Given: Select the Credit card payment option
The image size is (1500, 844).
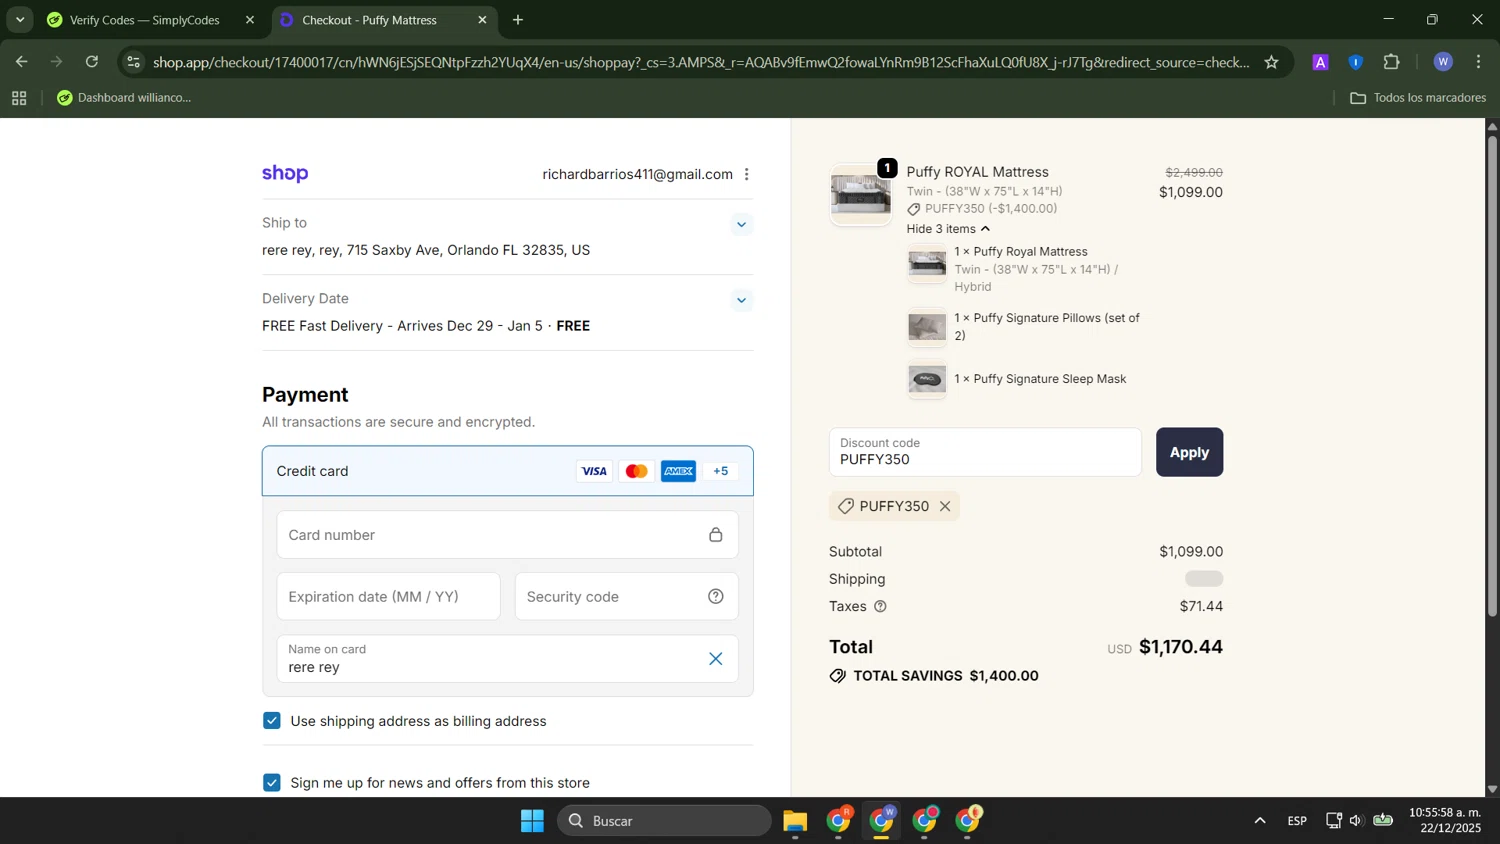Looking at the screenshot, I should point(507,471).
